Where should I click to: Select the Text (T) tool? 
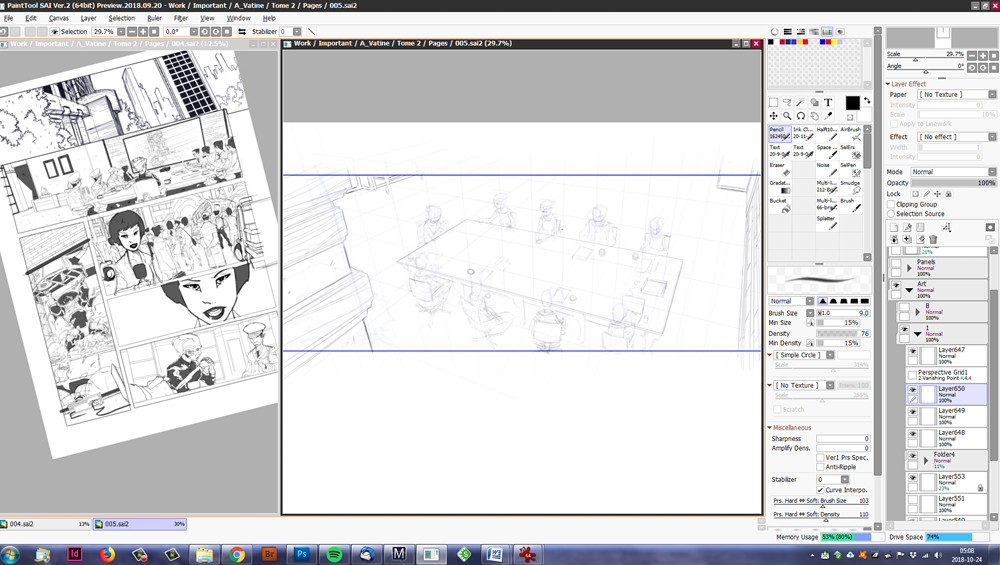pos(828,103)
